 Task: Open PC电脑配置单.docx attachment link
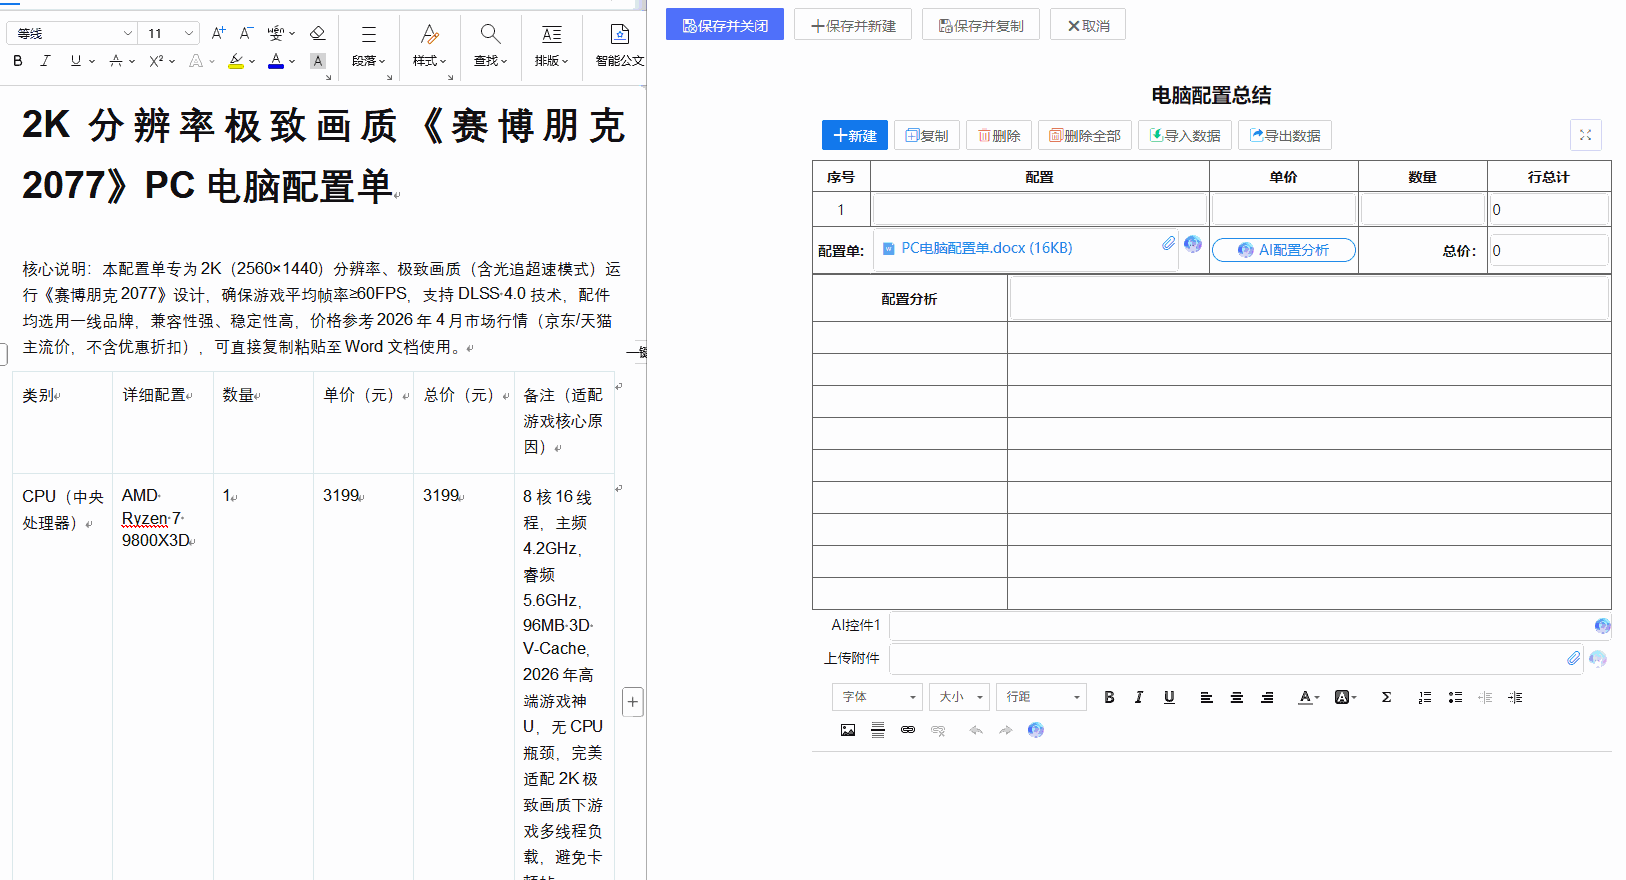click(986, 248)
